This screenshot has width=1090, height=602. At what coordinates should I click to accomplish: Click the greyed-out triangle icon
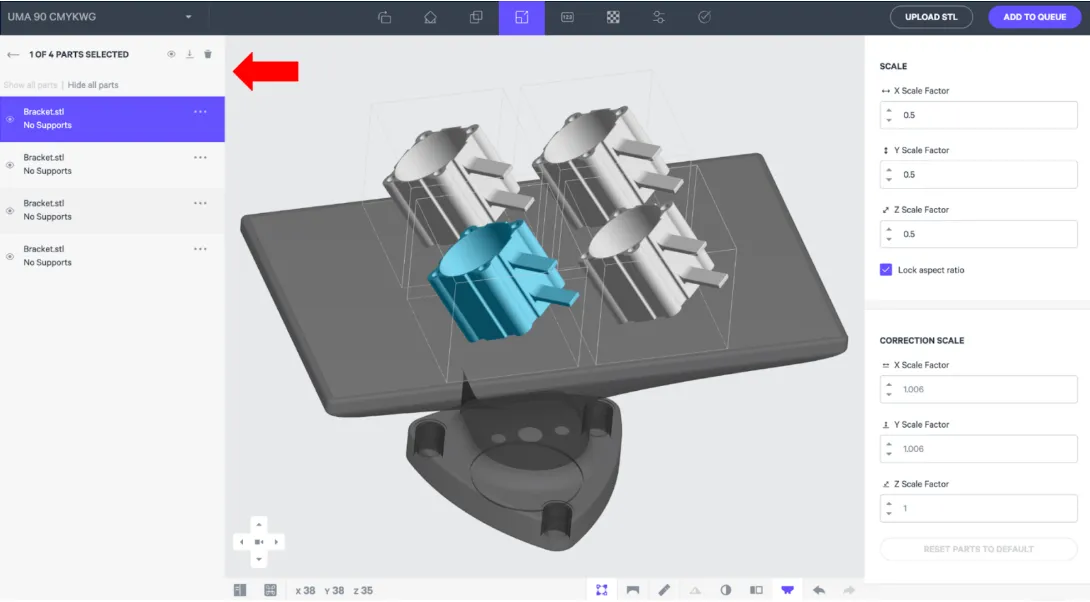pos(695,590)
